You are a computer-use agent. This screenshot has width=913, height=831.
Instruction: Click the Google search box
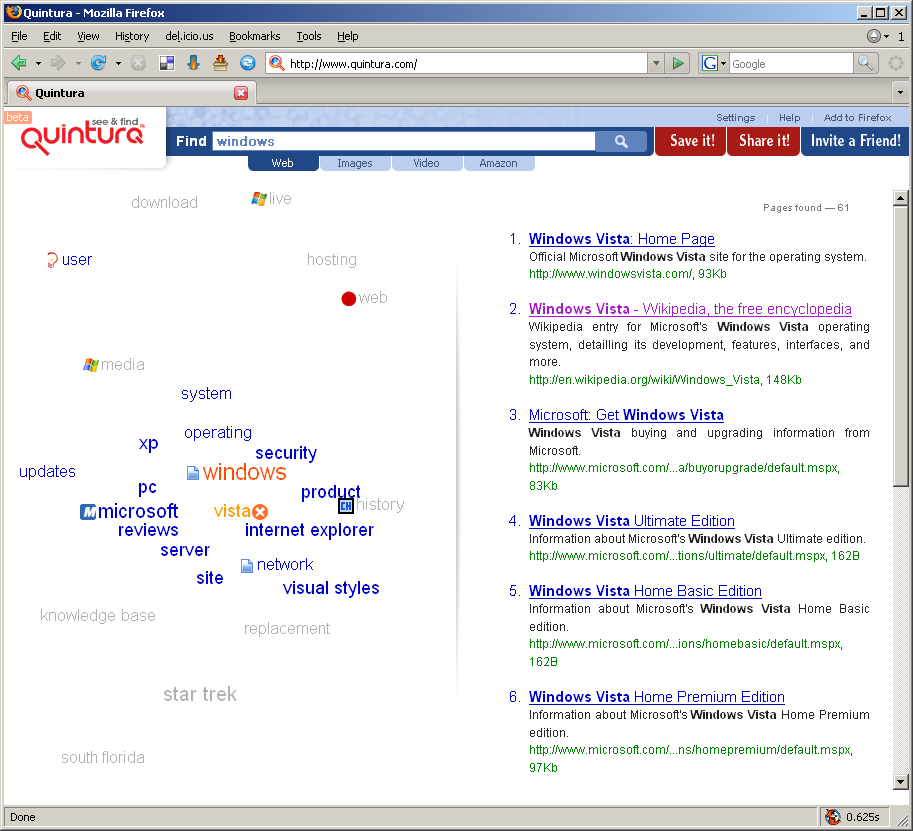pyautogui.click(x=791, y=63)
